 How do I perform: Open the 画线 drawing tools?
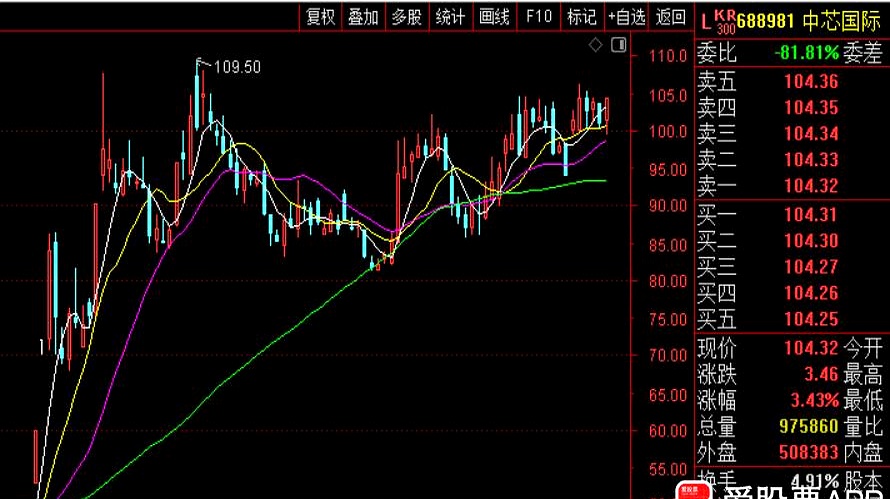(494, 16)
